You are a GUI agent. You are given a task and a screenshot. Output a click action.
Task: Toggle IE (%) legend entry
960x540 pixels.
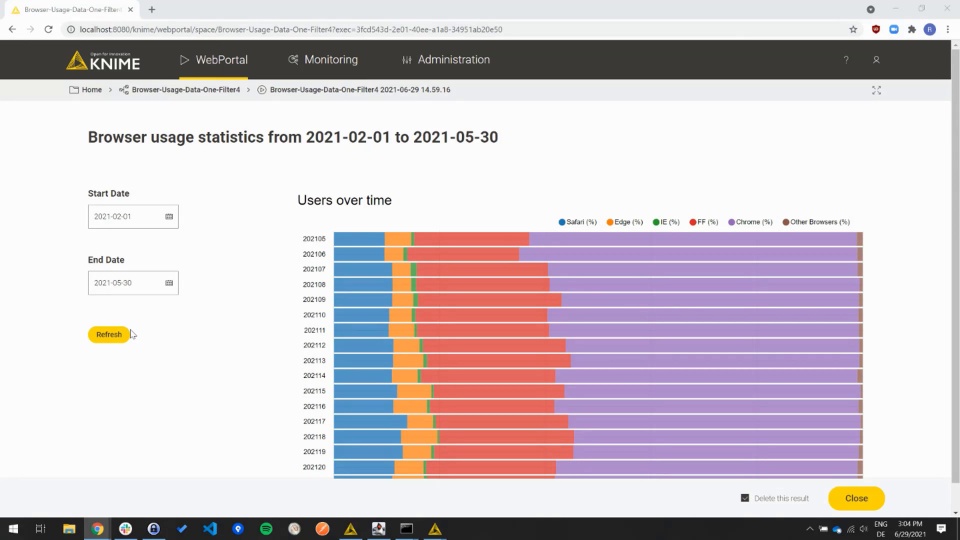pos(666,222)
